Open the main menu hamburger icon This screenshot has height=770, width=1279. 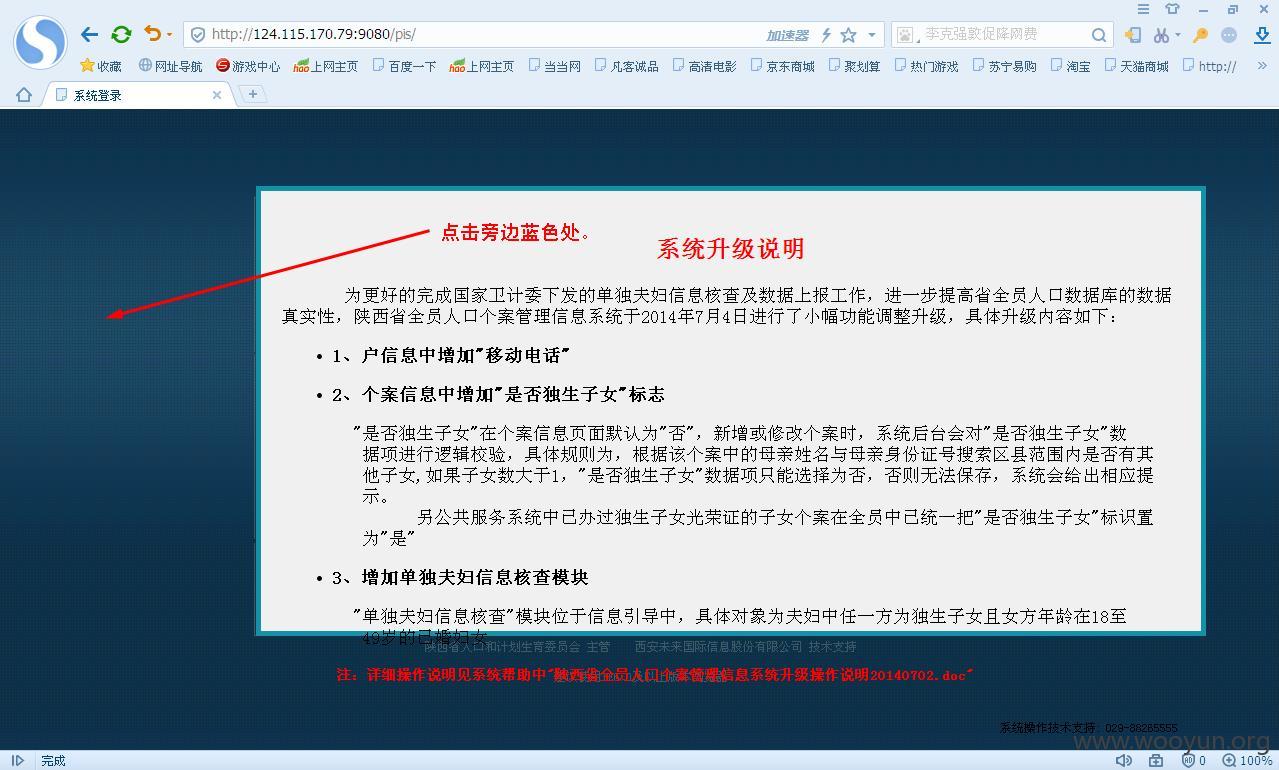pos(1143,9)
